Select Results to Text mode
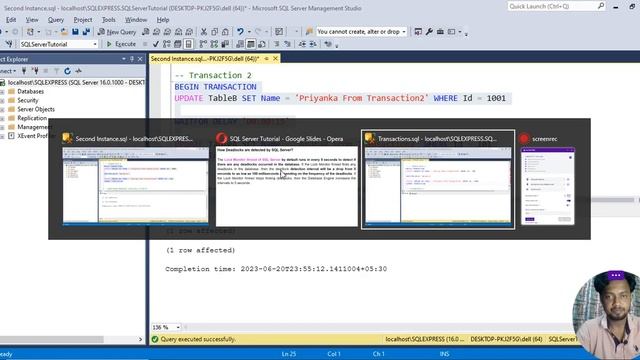The height and width of the screenshot is (360, 640). 240,44
